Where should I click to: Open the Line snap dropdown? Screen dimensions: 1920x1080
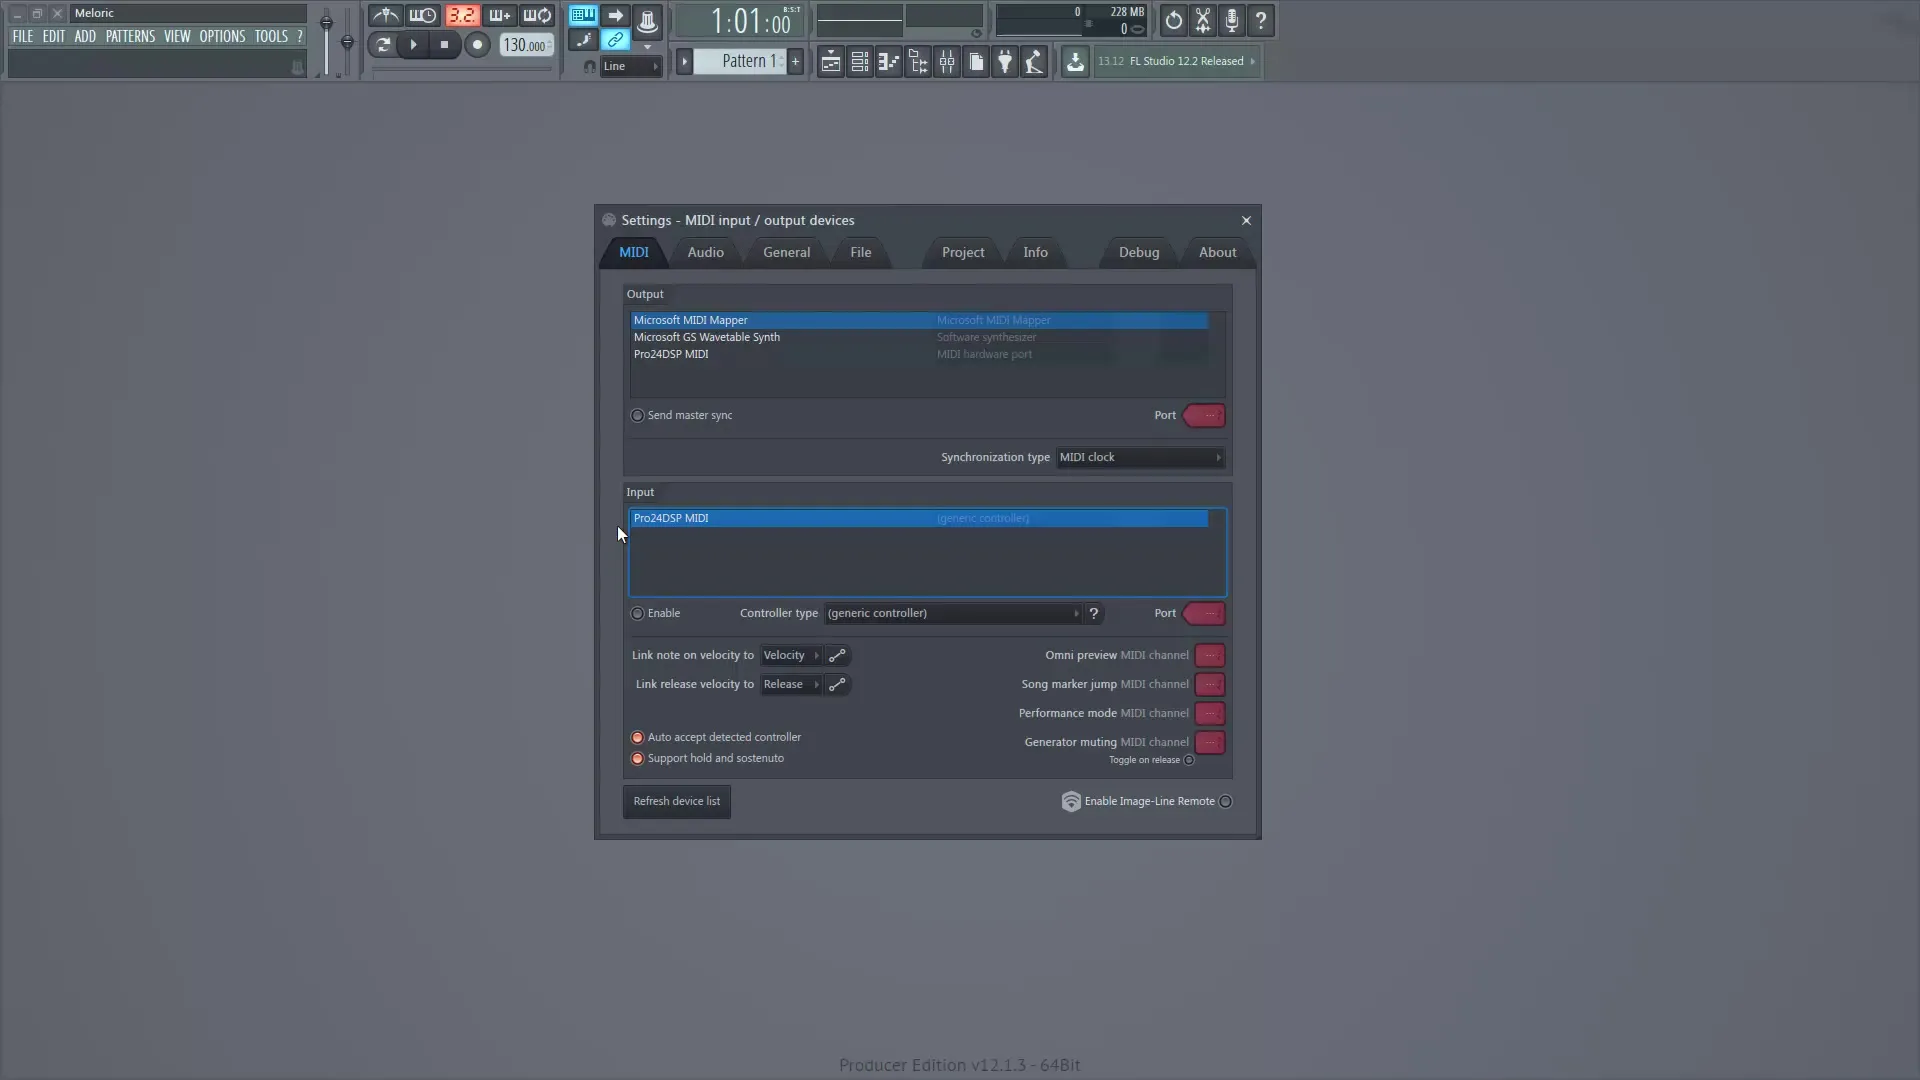(631, 66)
